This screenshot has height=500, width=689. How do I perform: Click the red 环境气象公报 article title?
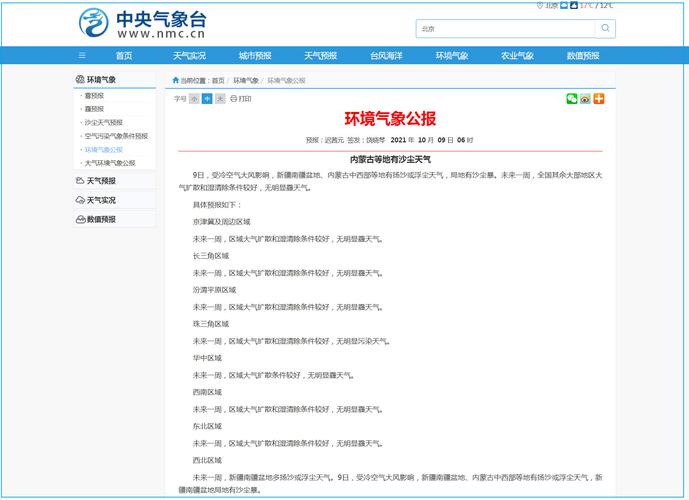(x=390, y=119)
